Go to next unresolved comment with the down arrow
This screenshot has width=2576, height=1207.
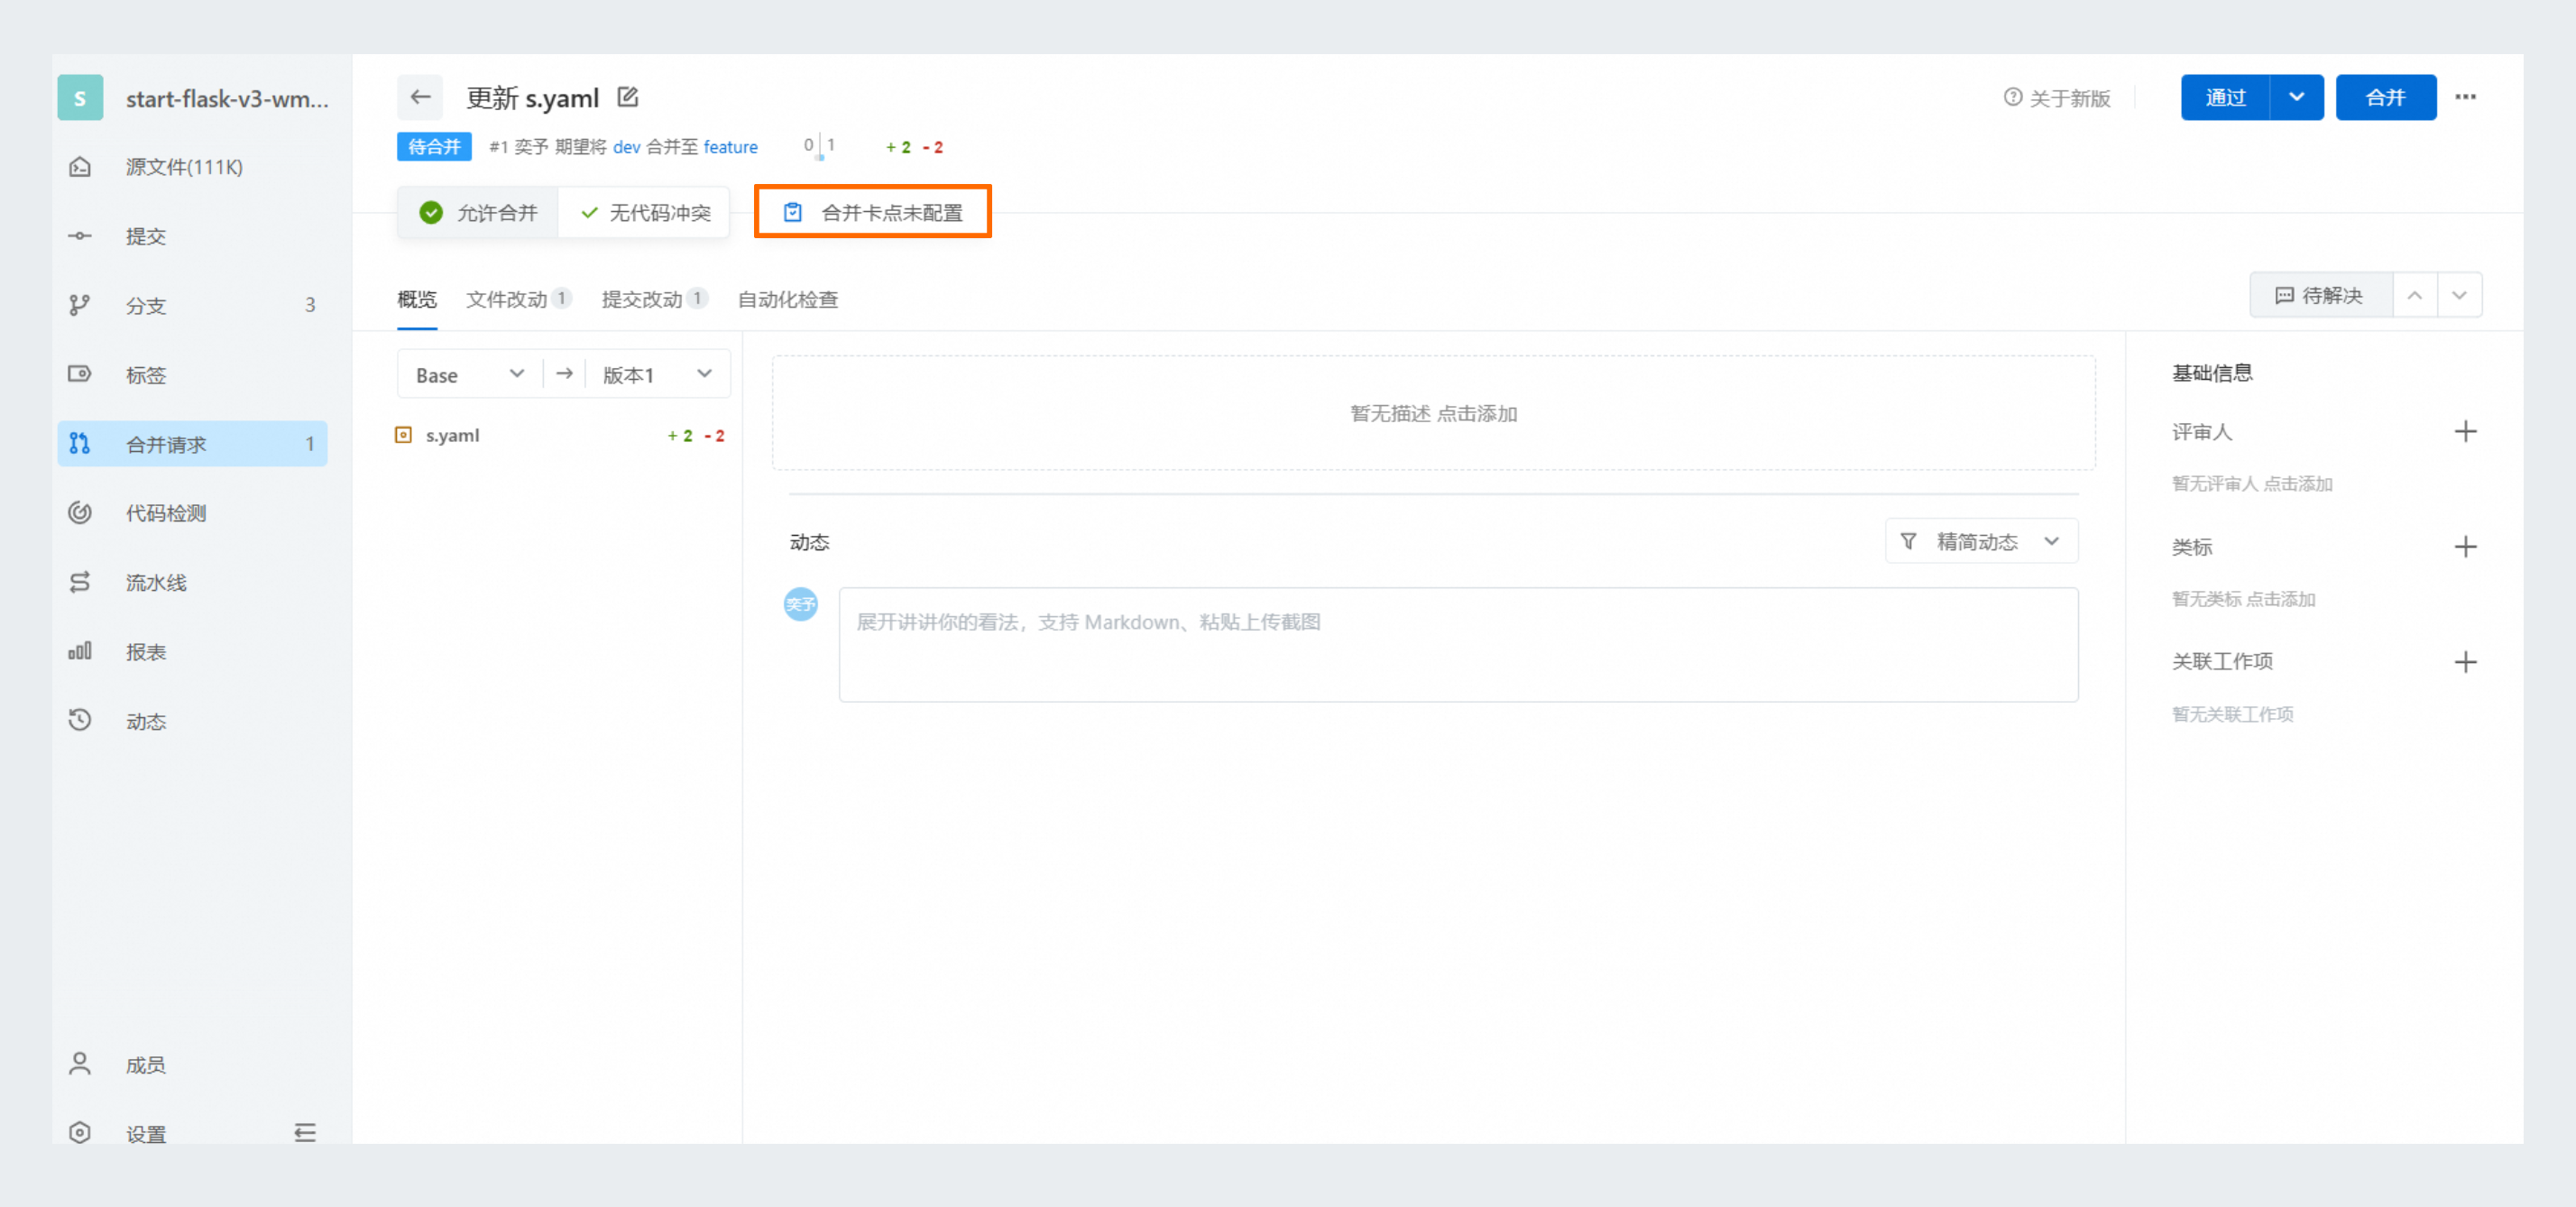(x=2459, y=295)
